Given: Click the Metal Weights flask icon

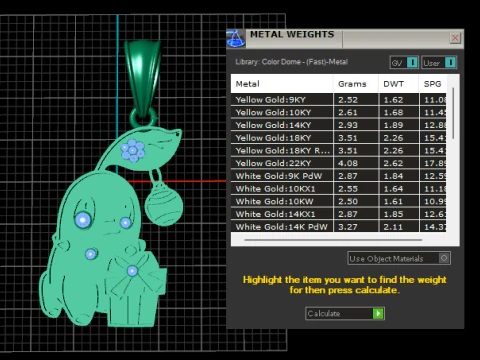Looking at the screenshot, I should point(236,39).
